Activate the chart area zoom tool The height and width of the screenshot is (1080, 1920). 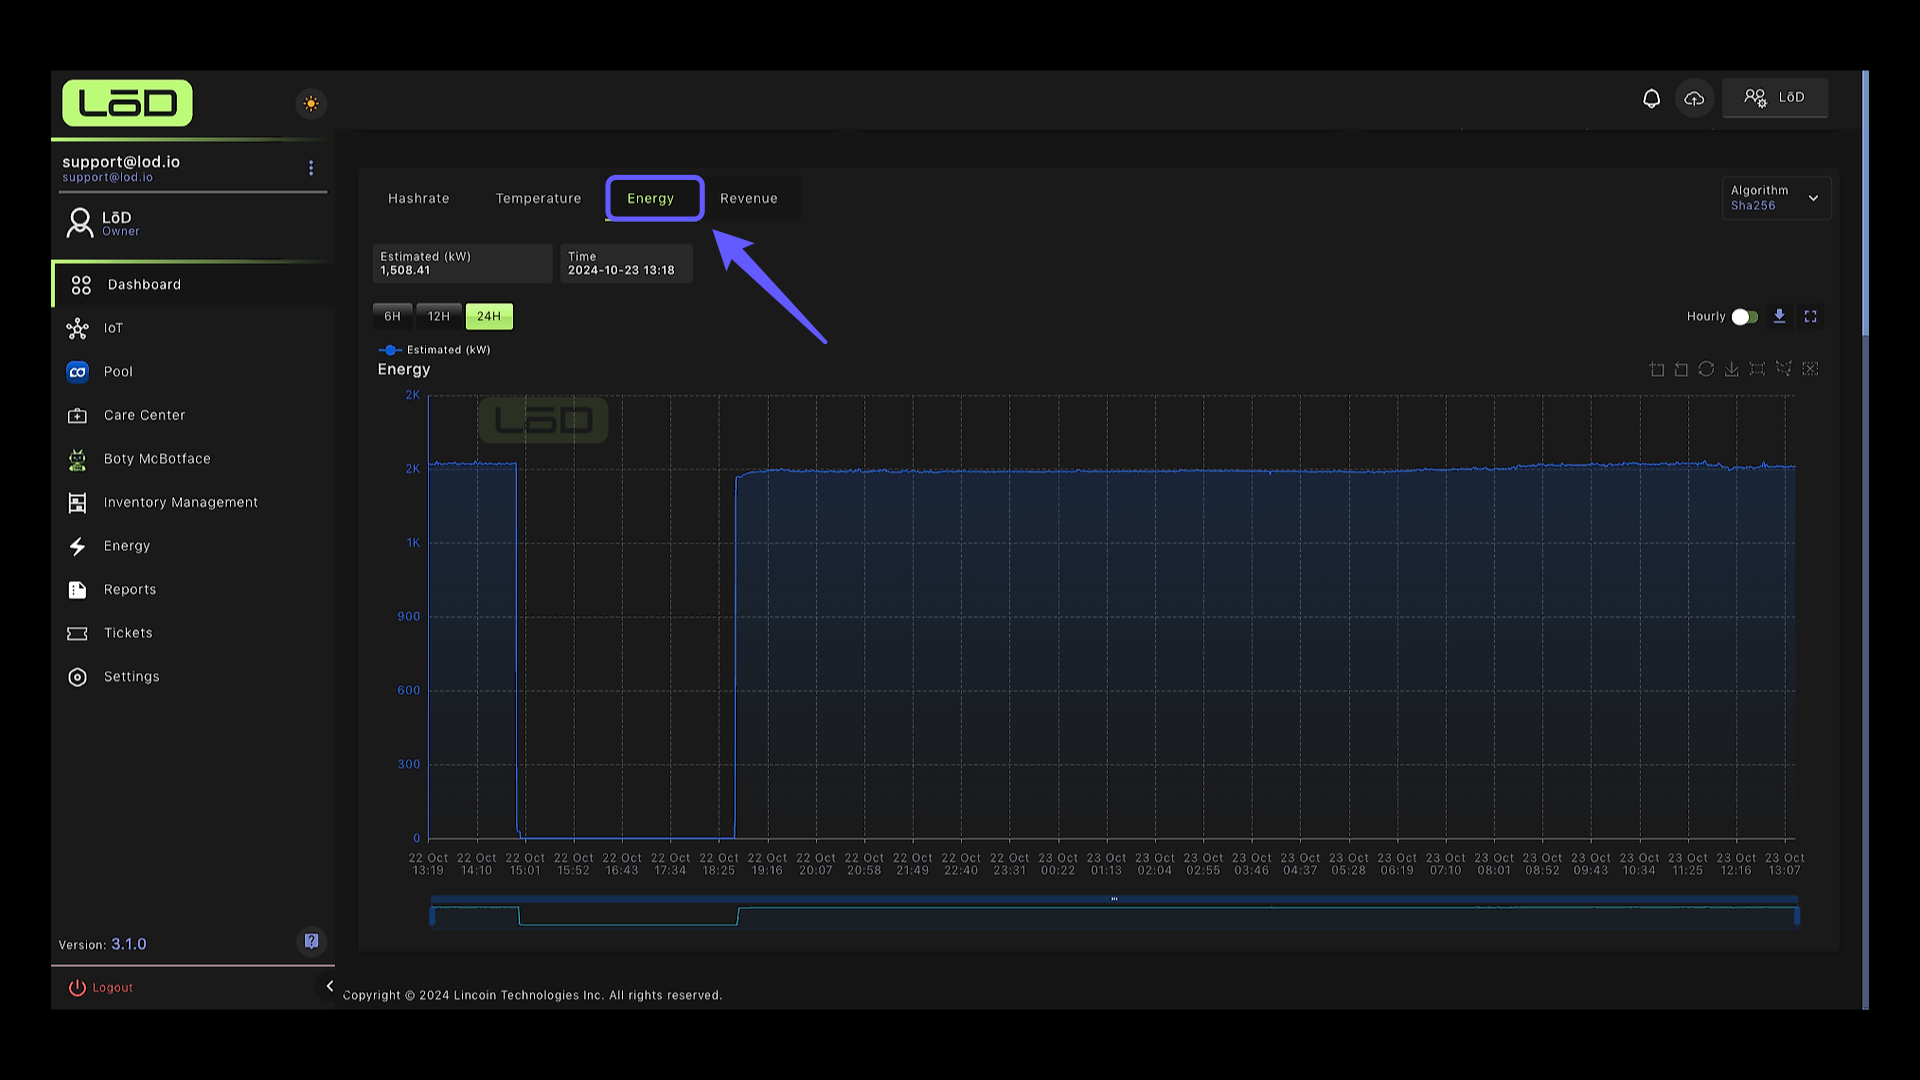tap(1657, 369)
